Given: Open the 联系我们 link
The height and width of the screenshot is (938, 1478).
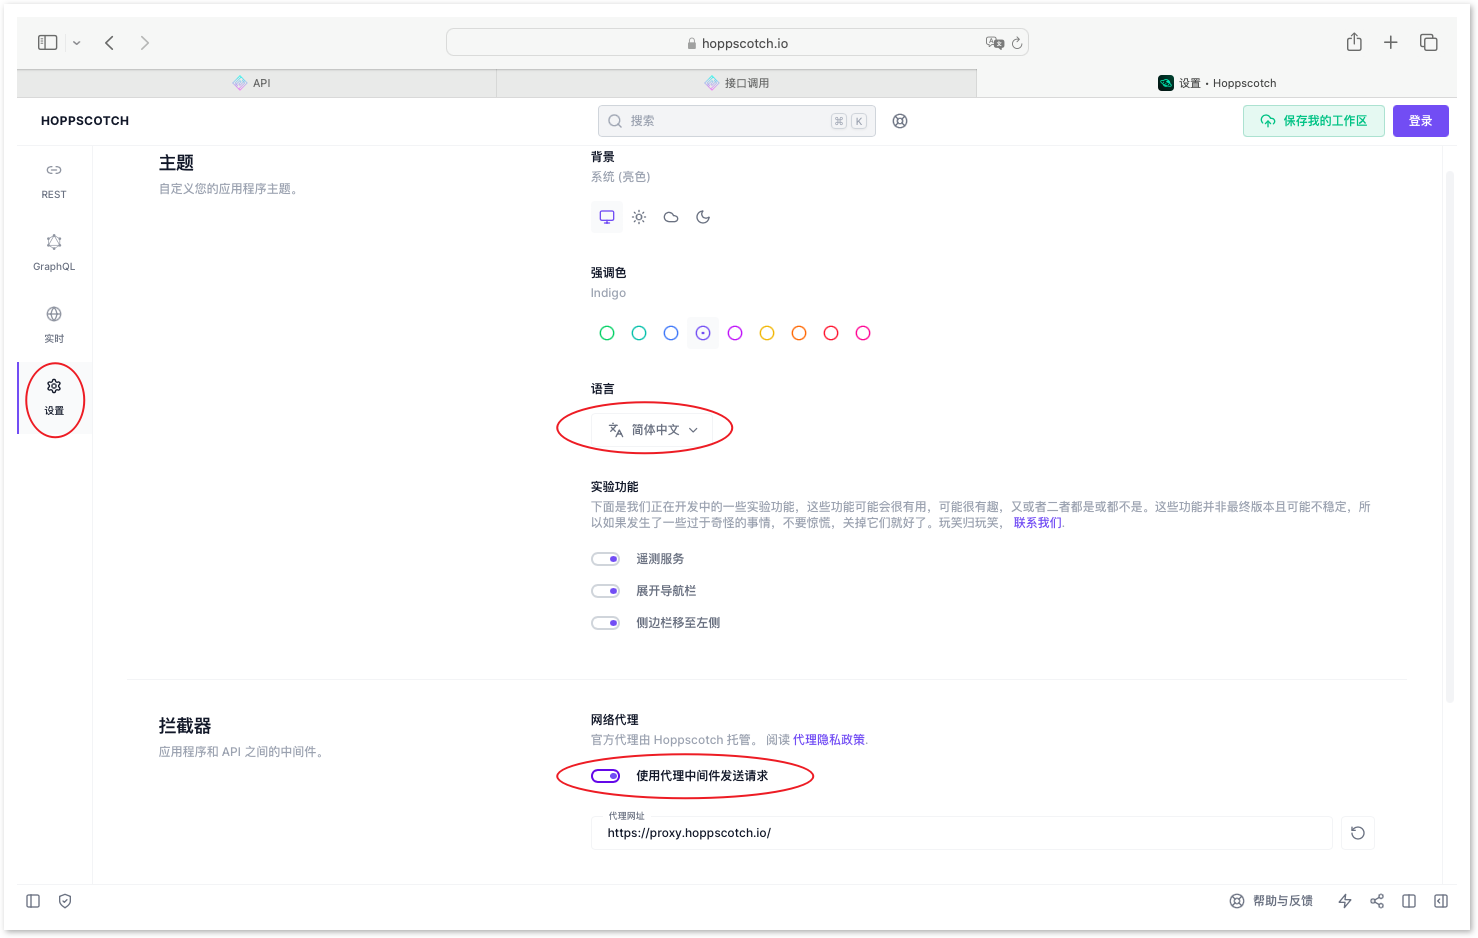Looking at the screenshot, I should pyautogui.click(x=1037, y=523).
